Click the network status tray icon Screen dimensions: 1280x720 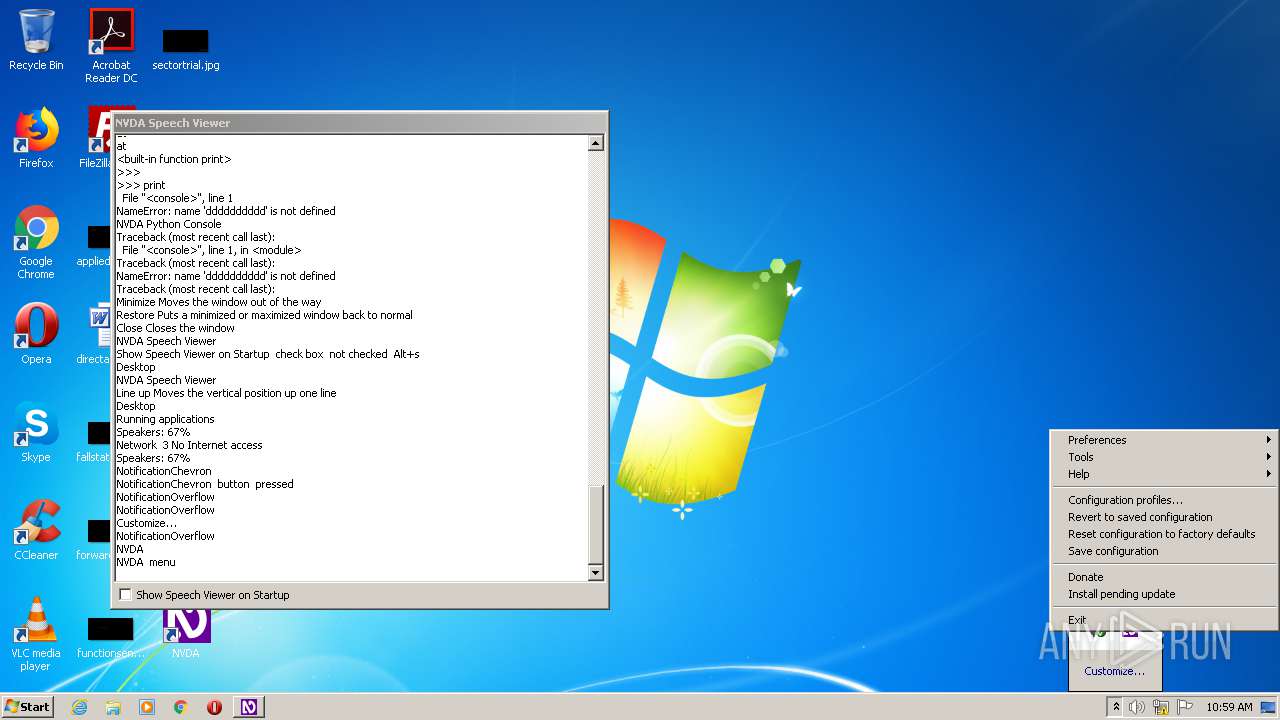coord(1161,707)
